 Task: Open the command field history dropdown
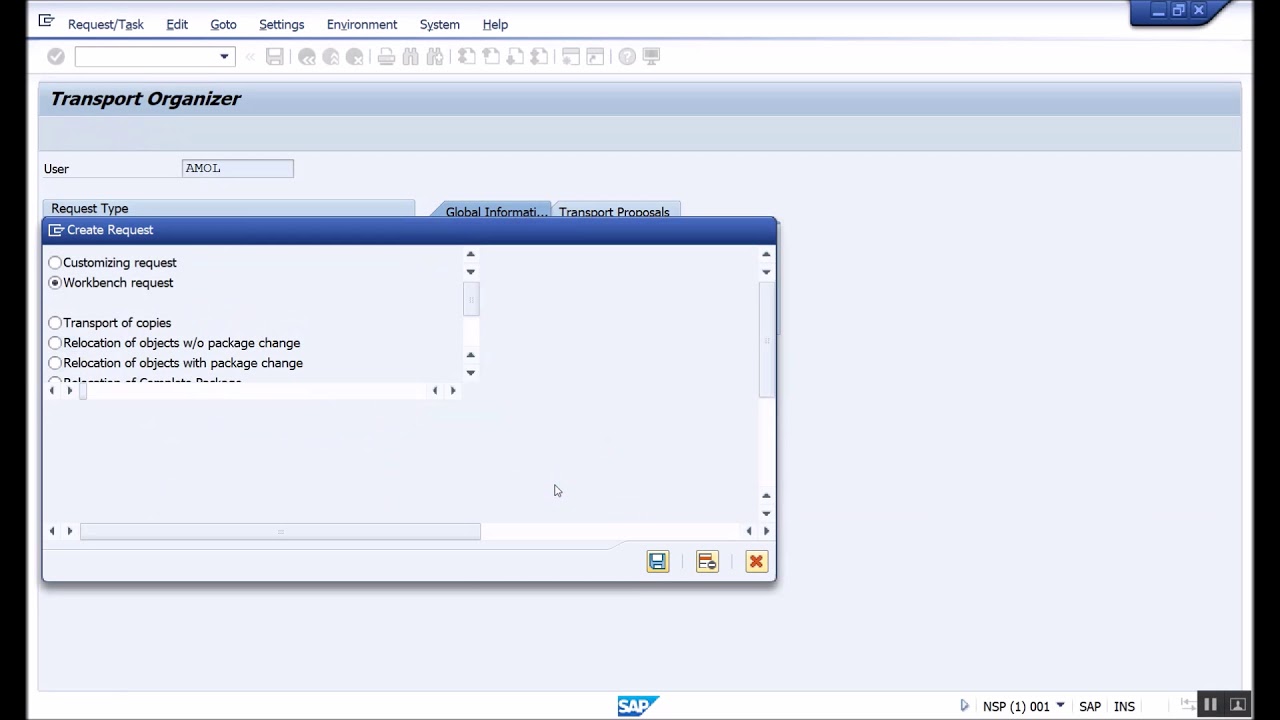pyautogui.click(x=225, y=57)
